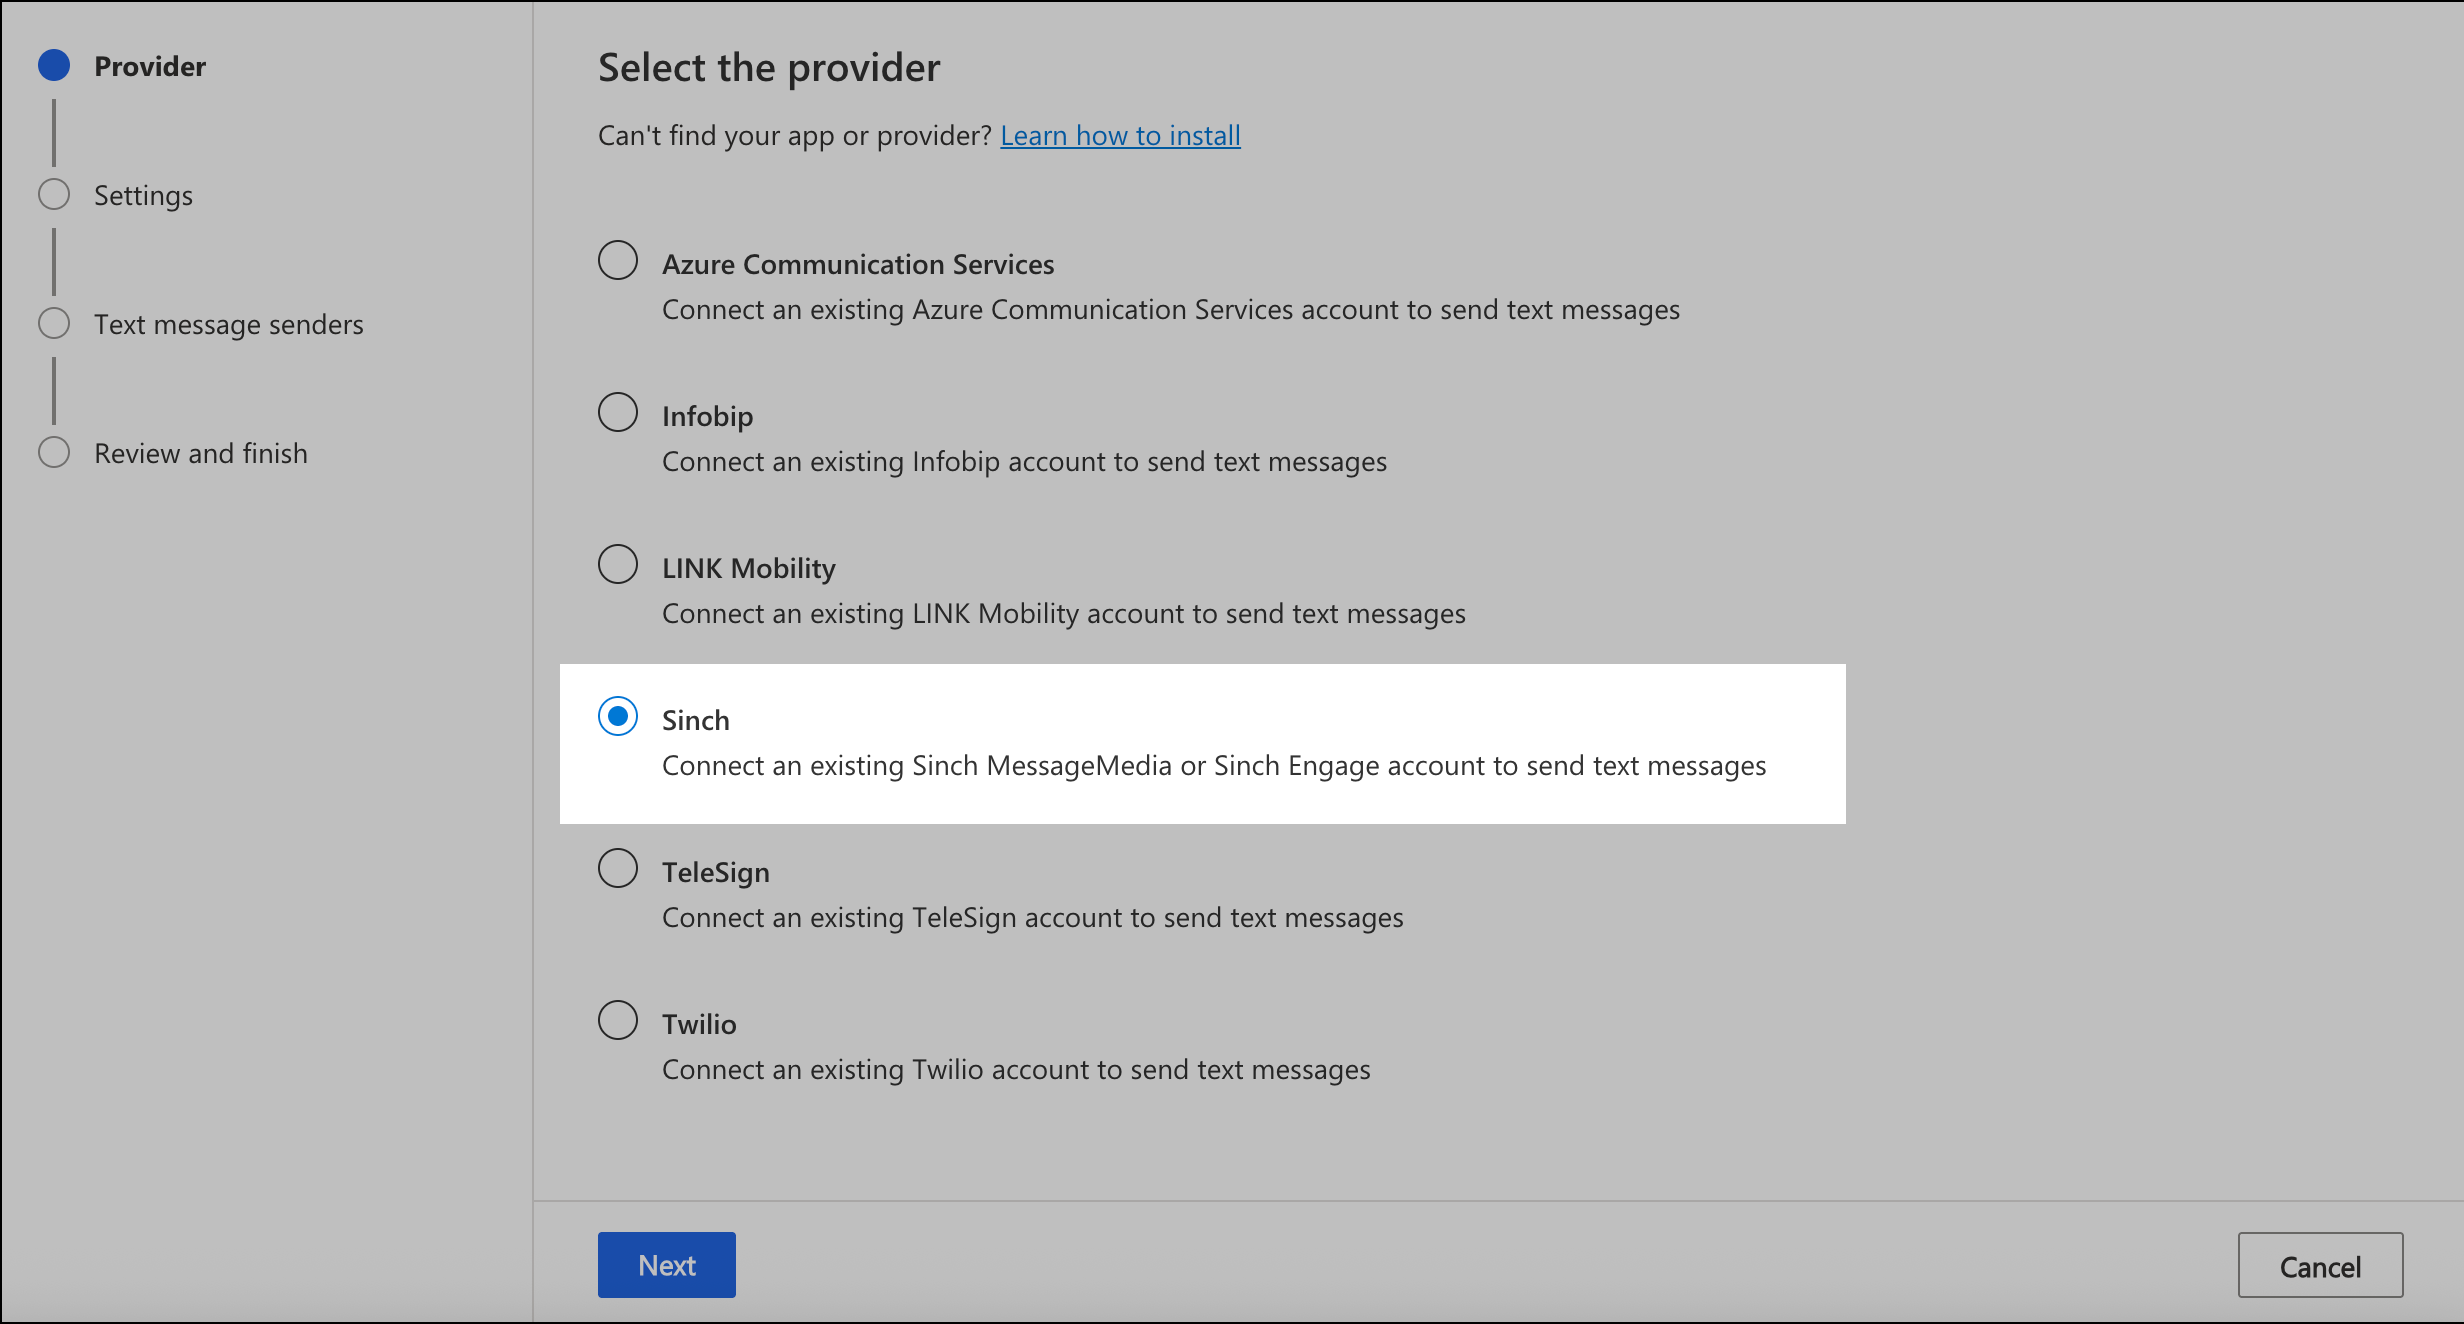Image resolution: width=2464 pixels, height=1324 pixels.
Task: Click the Select the provider page title
Action: [x=768, y=66]
